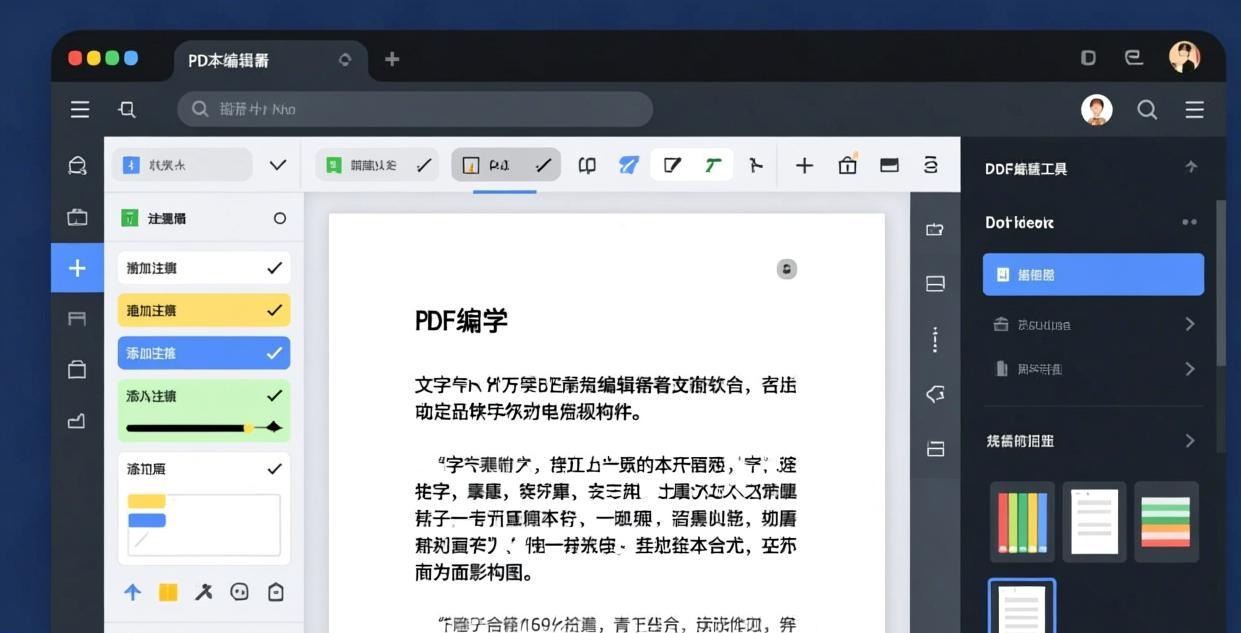Click the face icon below the annotation list
Screen dimensions: 1241x633
pos(239,592)
